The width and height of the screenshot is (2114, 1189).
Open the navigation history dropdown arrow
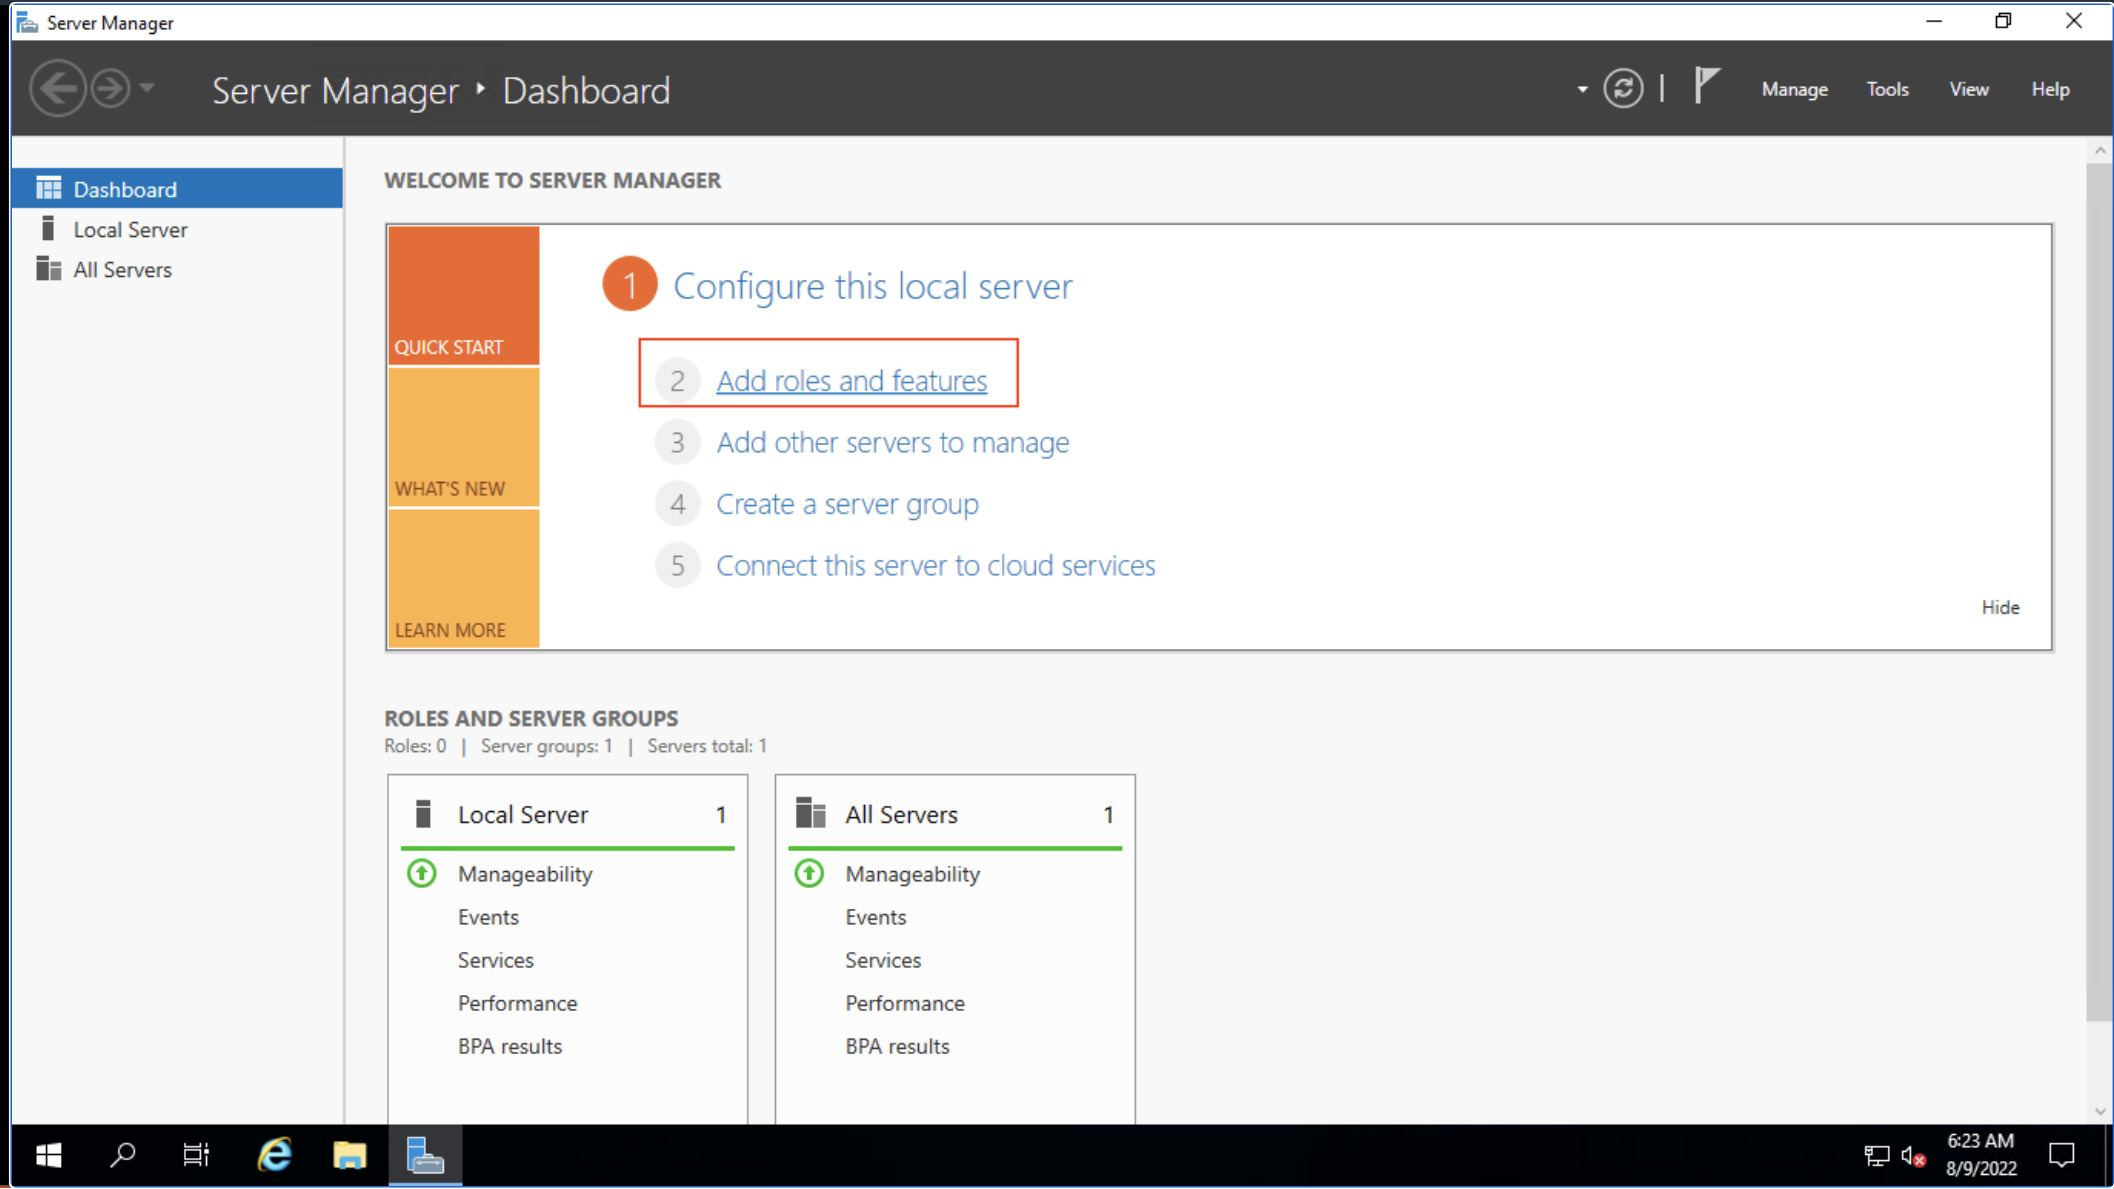[x=147, y=88]
